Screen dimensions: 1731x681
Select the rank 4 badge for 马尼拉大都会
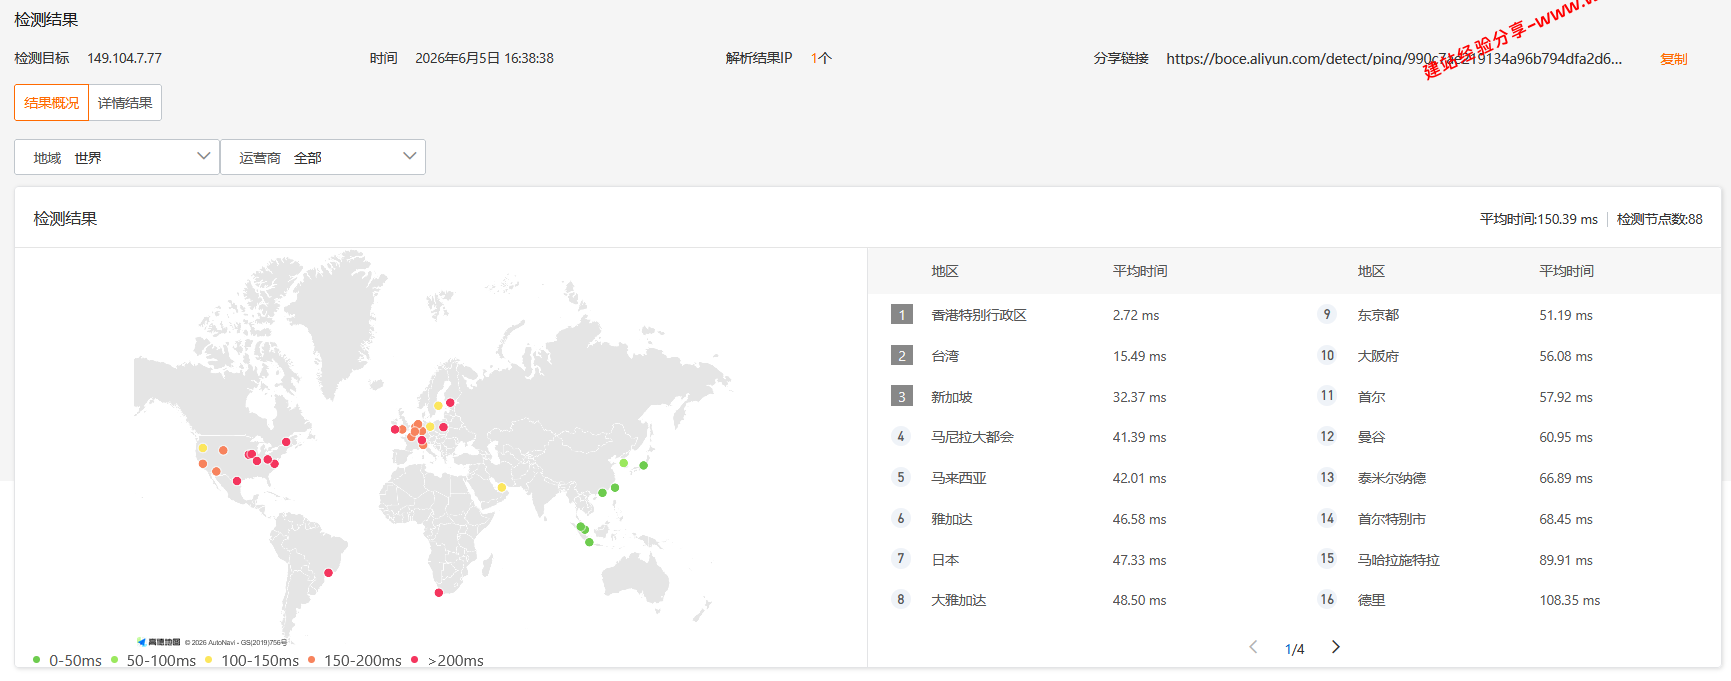[901, 436]
